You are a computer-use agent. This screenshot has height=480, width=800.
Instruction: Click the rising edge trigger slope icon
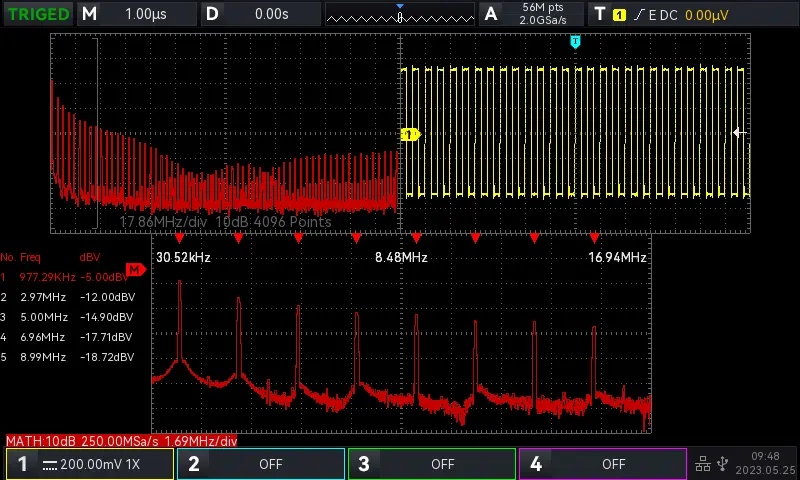point(639,14)
